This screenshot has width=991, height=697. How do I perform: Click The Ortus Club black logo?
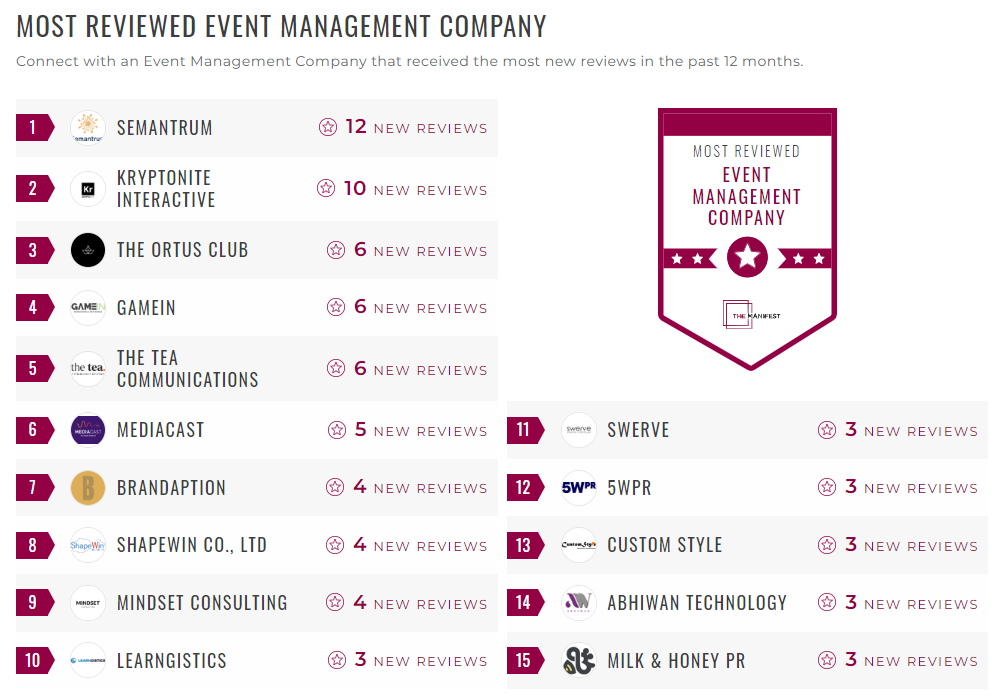pos(88,250)
